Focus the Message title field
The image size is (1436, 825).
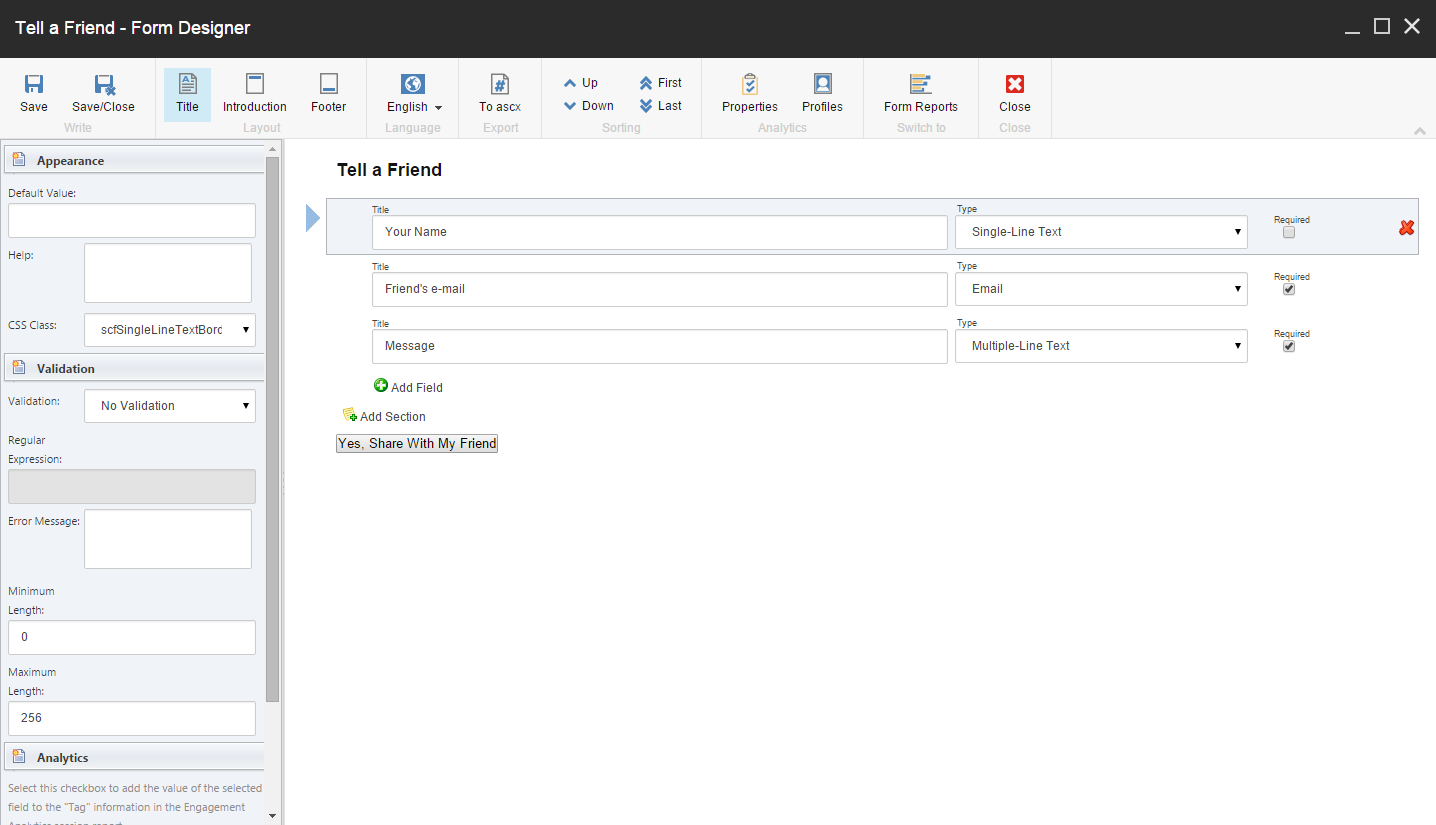coord(659,346)
